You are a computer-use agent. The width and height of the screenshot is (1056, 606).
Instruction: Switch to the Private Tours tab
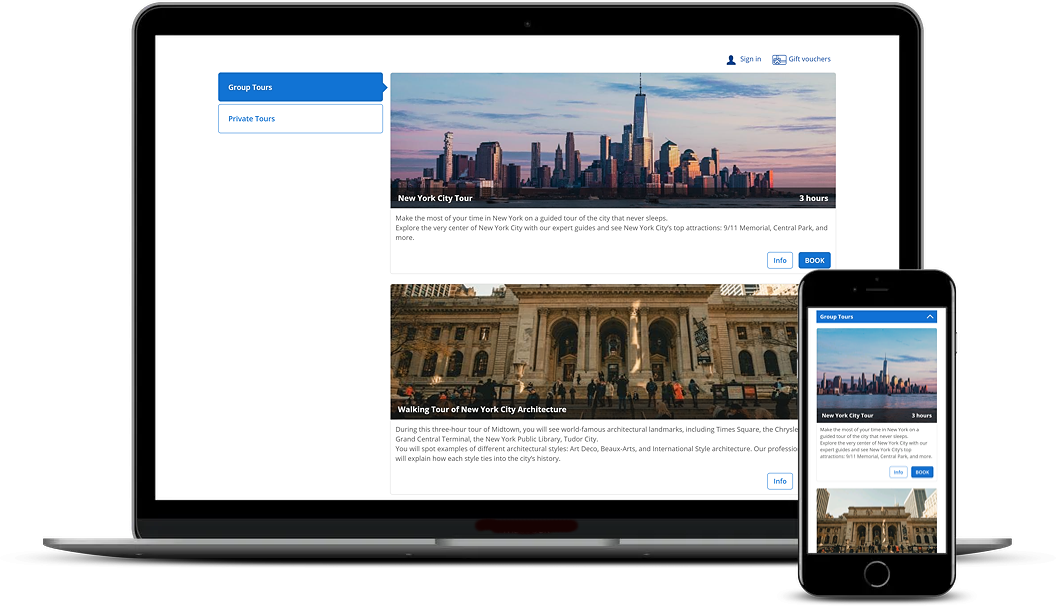pyautogui.click(x=300, y=118)
